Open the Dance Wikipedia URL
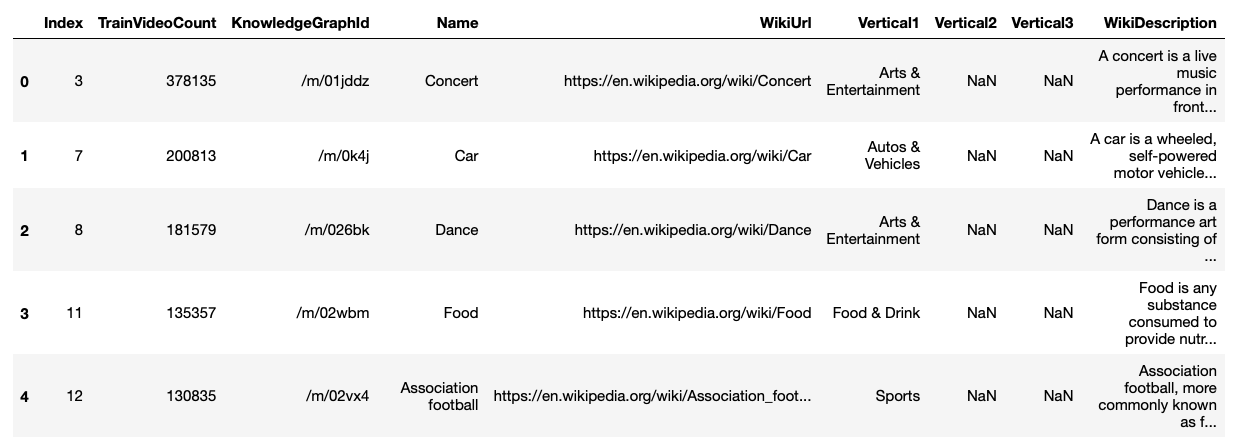This screenshot has width=1236, height=443. (693, 230)
